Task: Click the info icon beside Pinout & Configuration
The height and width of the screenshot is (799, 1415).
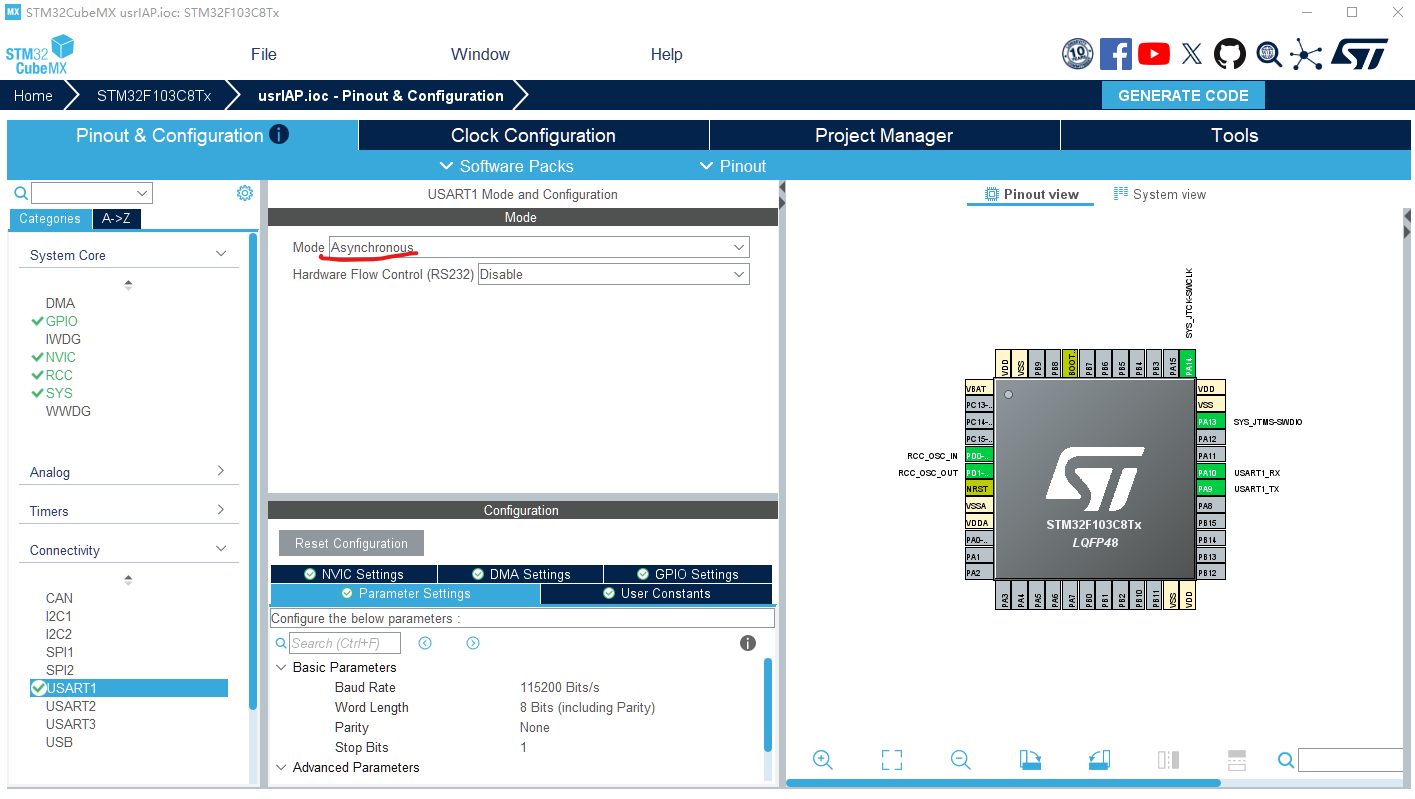Action: pyautogui.click(x=279, y=134)
